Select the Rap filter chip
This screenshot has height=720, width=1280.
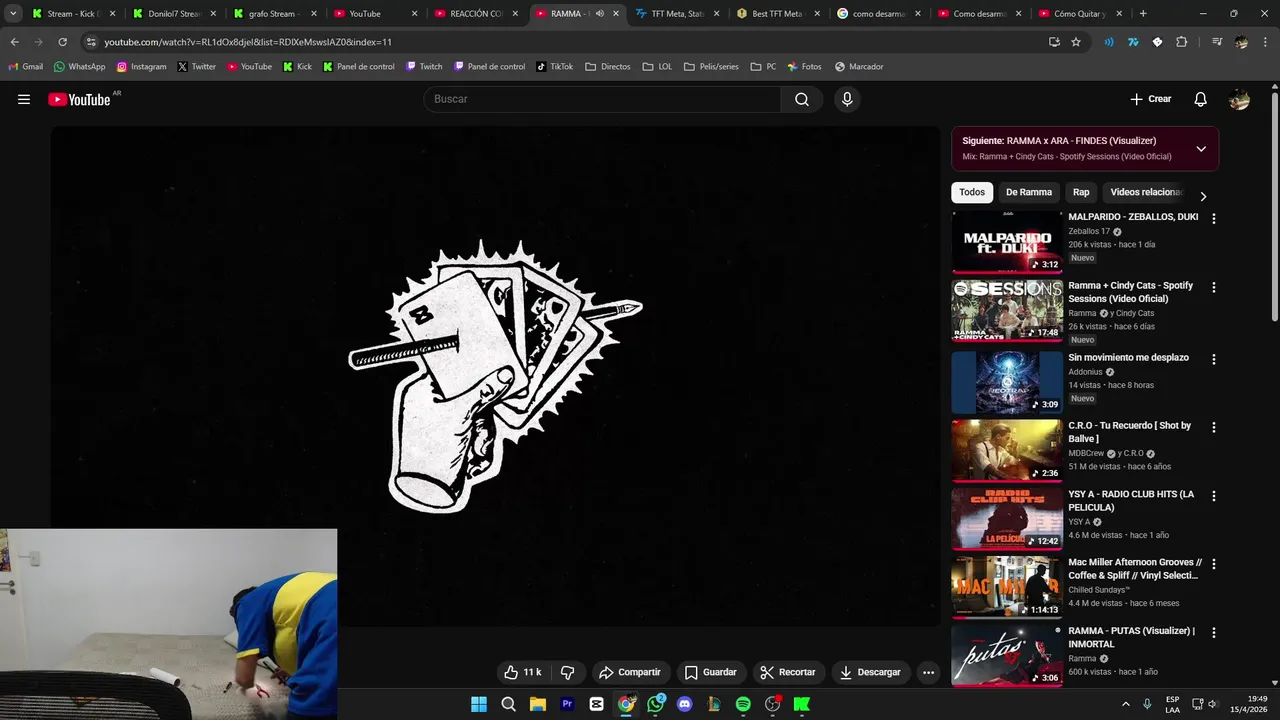(1081, 192)
